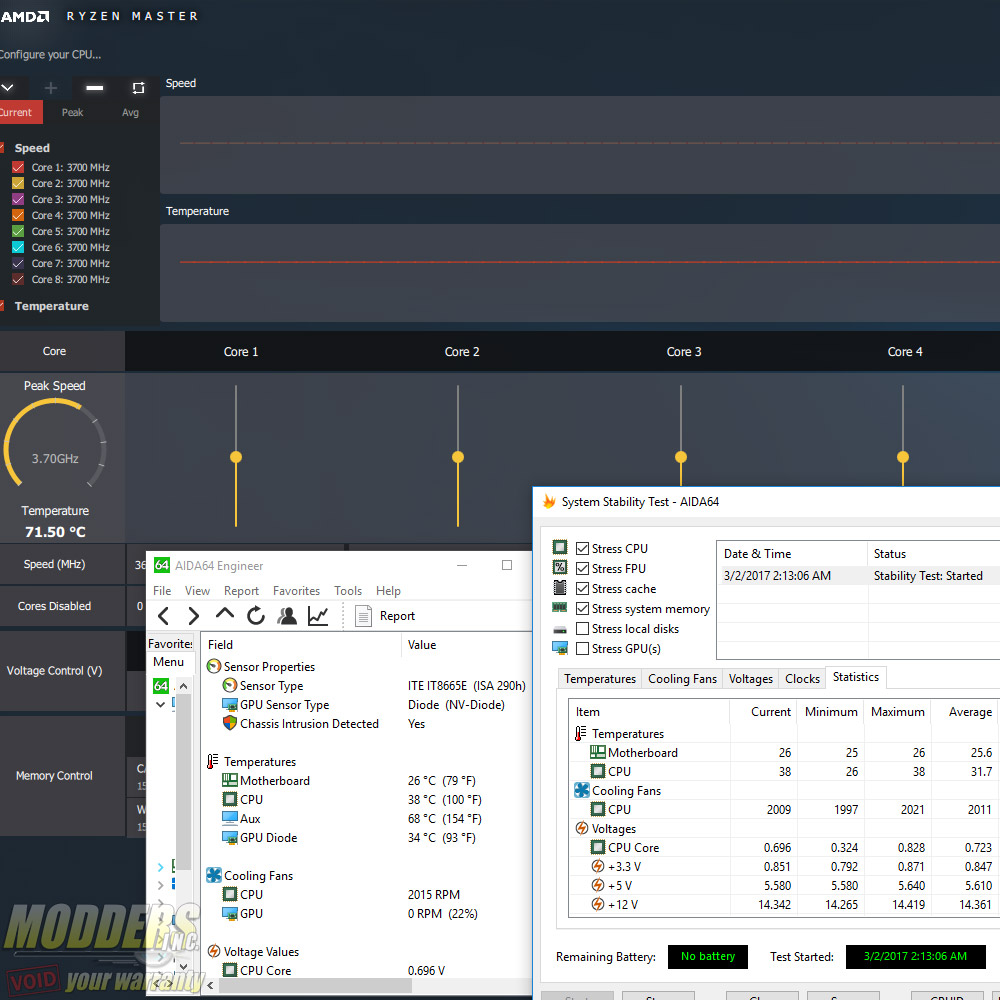The width and height of the screenshot is (1000, 1000).
Task: Enable the Stress local disks checkbox
Action: 582,628
